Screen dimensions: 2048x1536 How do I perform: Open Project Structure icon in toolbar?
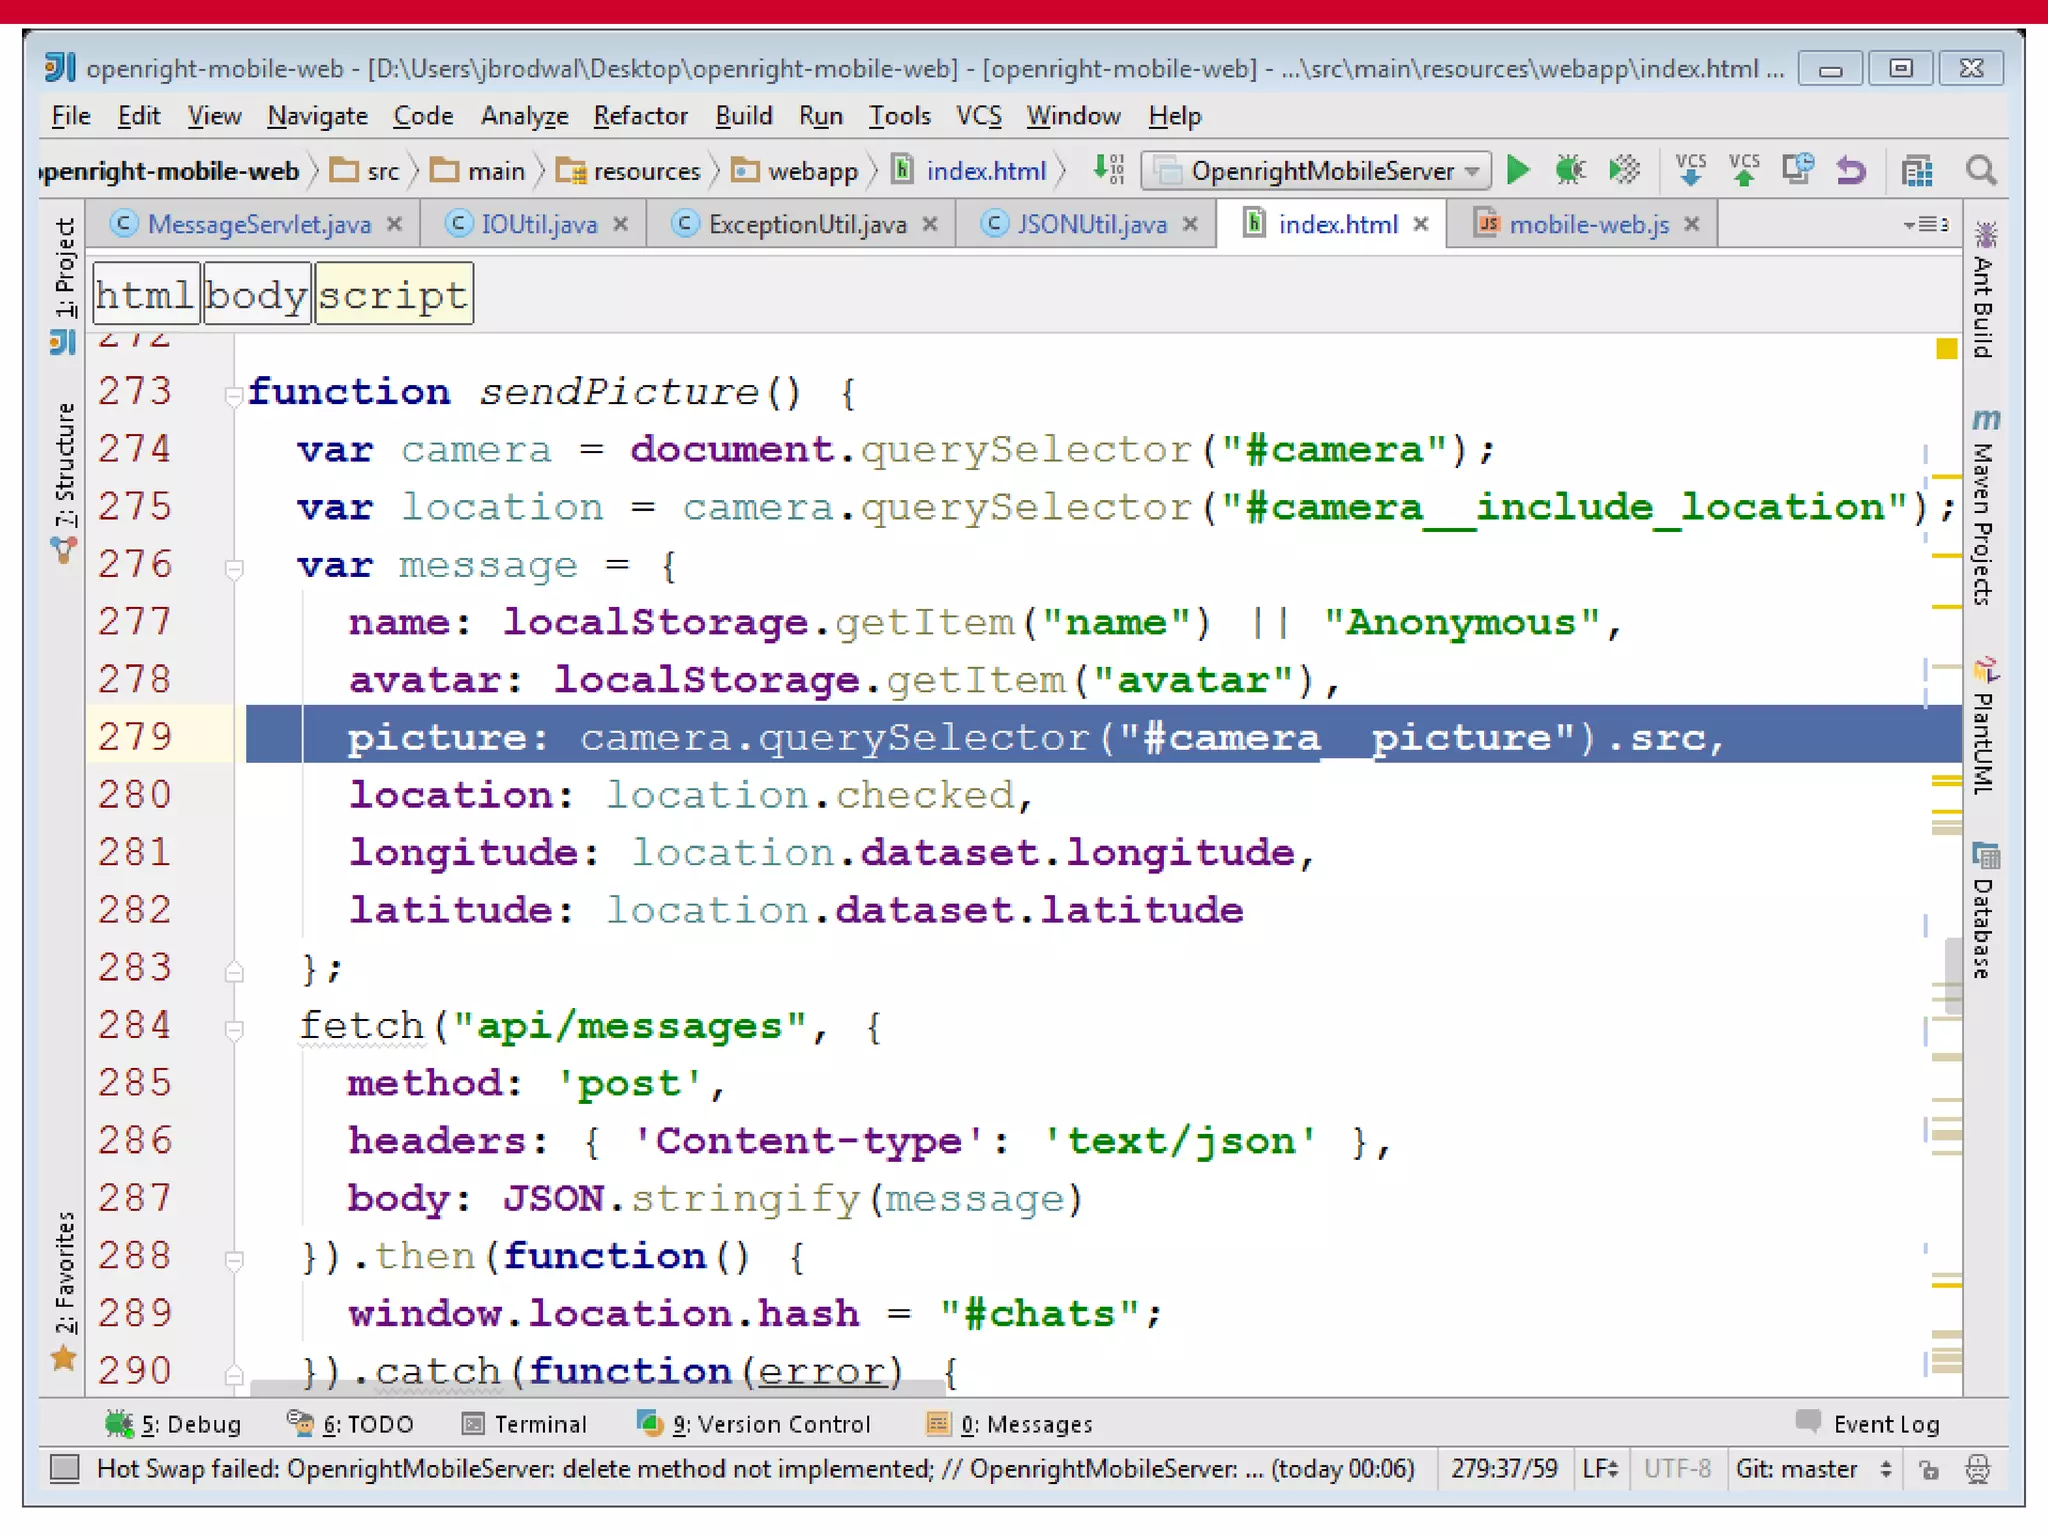click(1916, 171)
